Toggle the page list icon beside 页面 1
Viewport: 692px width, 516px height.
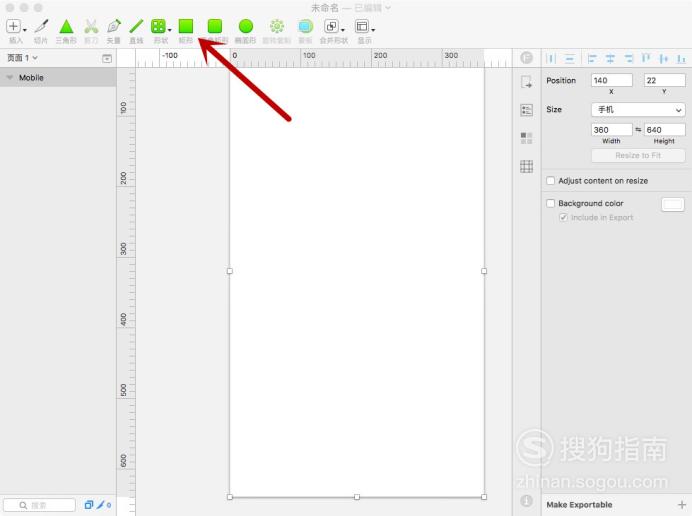pos(107,58)
